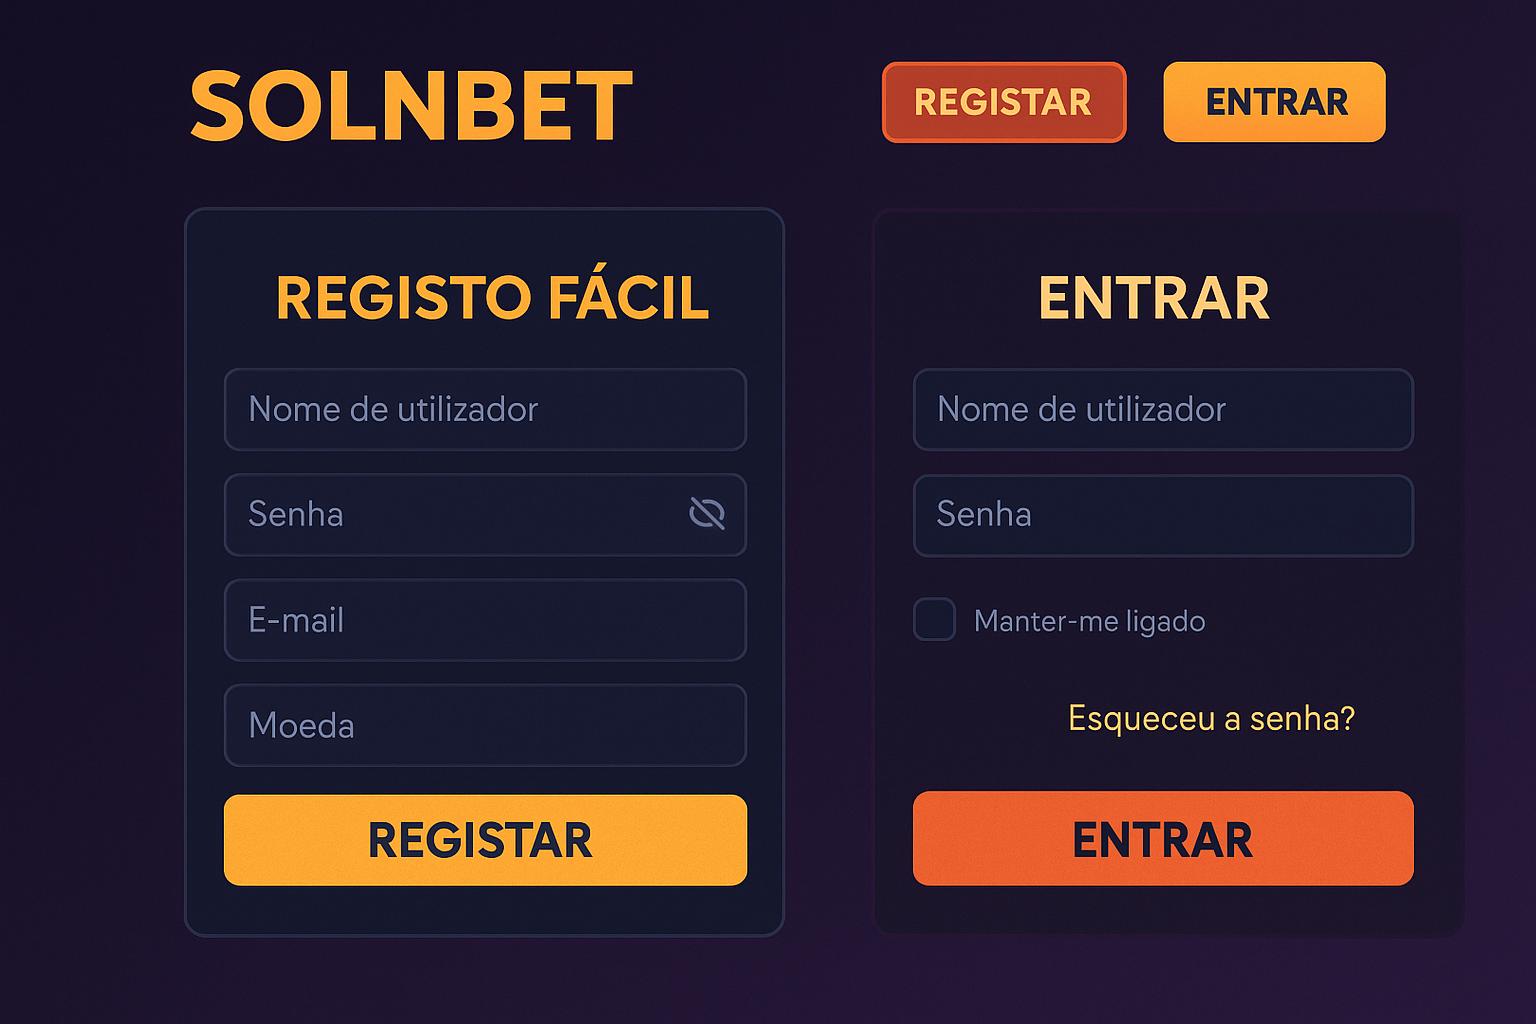This screenshot has height=1024, width=1536.
Task: Select the ENTRAR tab at the top
Action: pos(1273,101)
